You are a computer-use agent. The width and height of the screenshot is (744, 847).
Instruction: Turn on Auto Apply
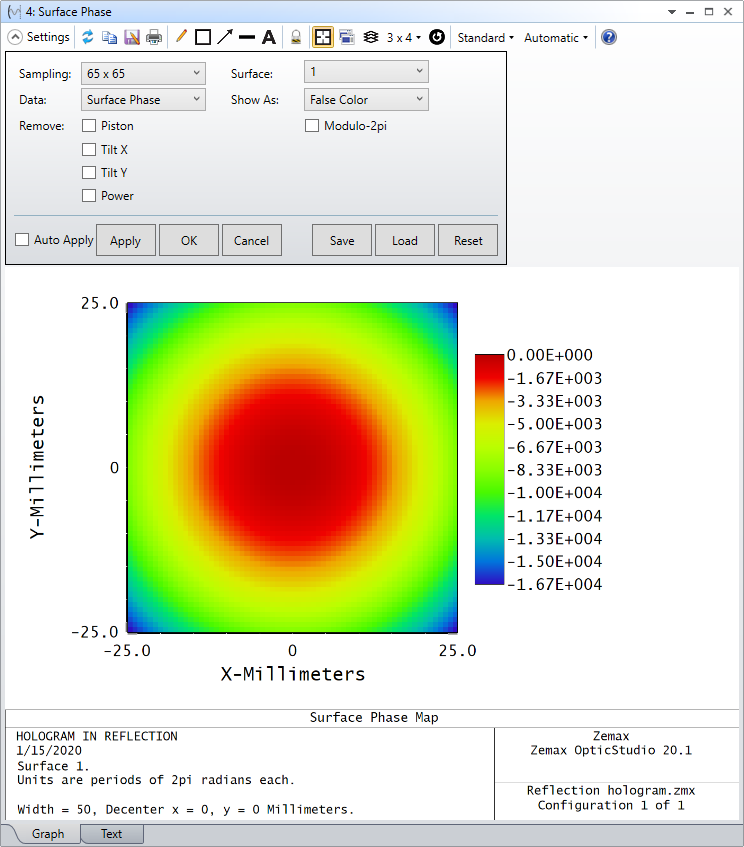point(22,240)
